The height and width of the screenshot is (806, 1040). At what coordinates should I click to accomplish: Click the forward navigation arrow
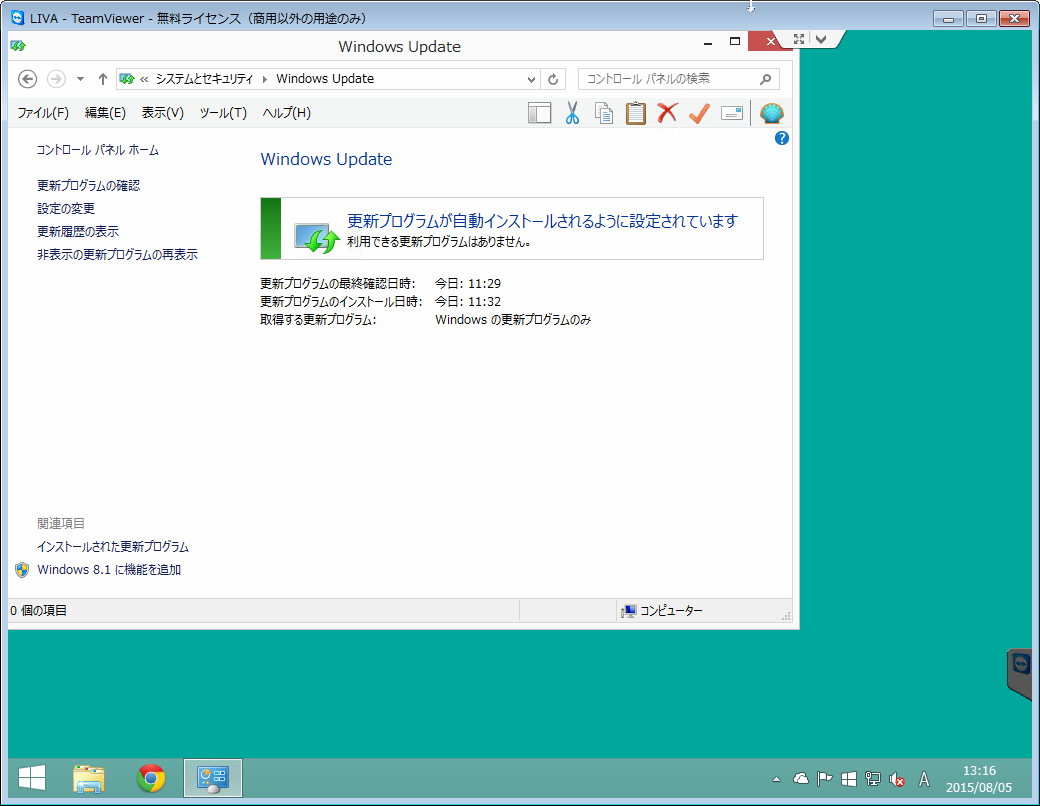coord(56,79)
